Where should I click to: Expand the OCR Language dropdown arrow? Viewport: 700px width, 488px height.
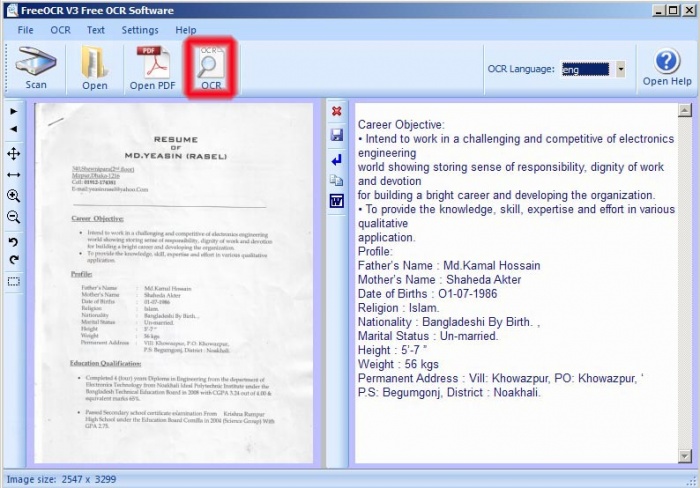tap(621, 69)
